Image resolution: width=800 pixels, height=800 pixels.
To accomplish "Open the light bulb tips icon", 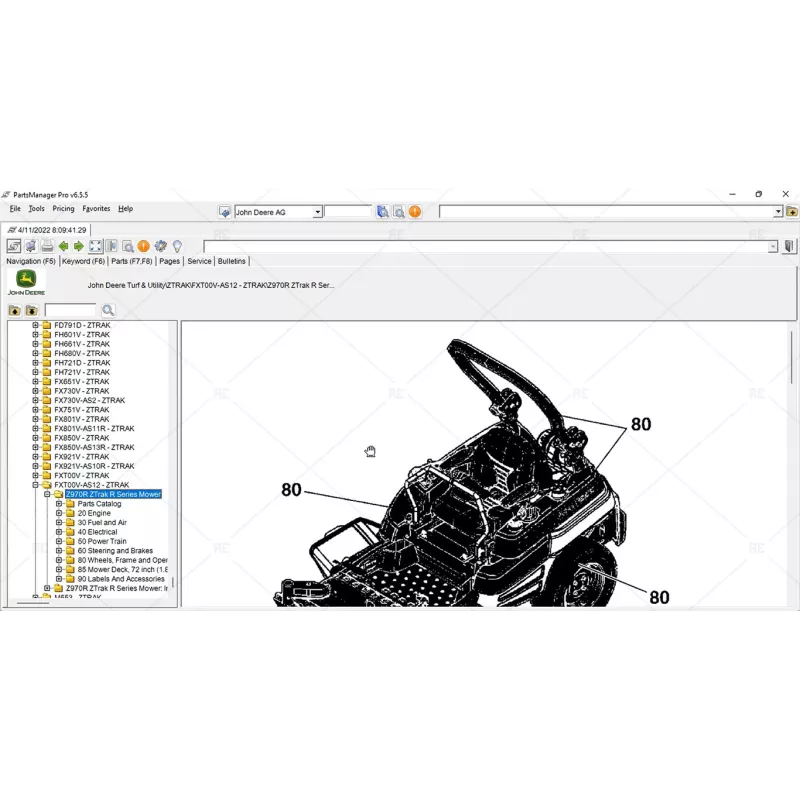I will tap(178, 246).
